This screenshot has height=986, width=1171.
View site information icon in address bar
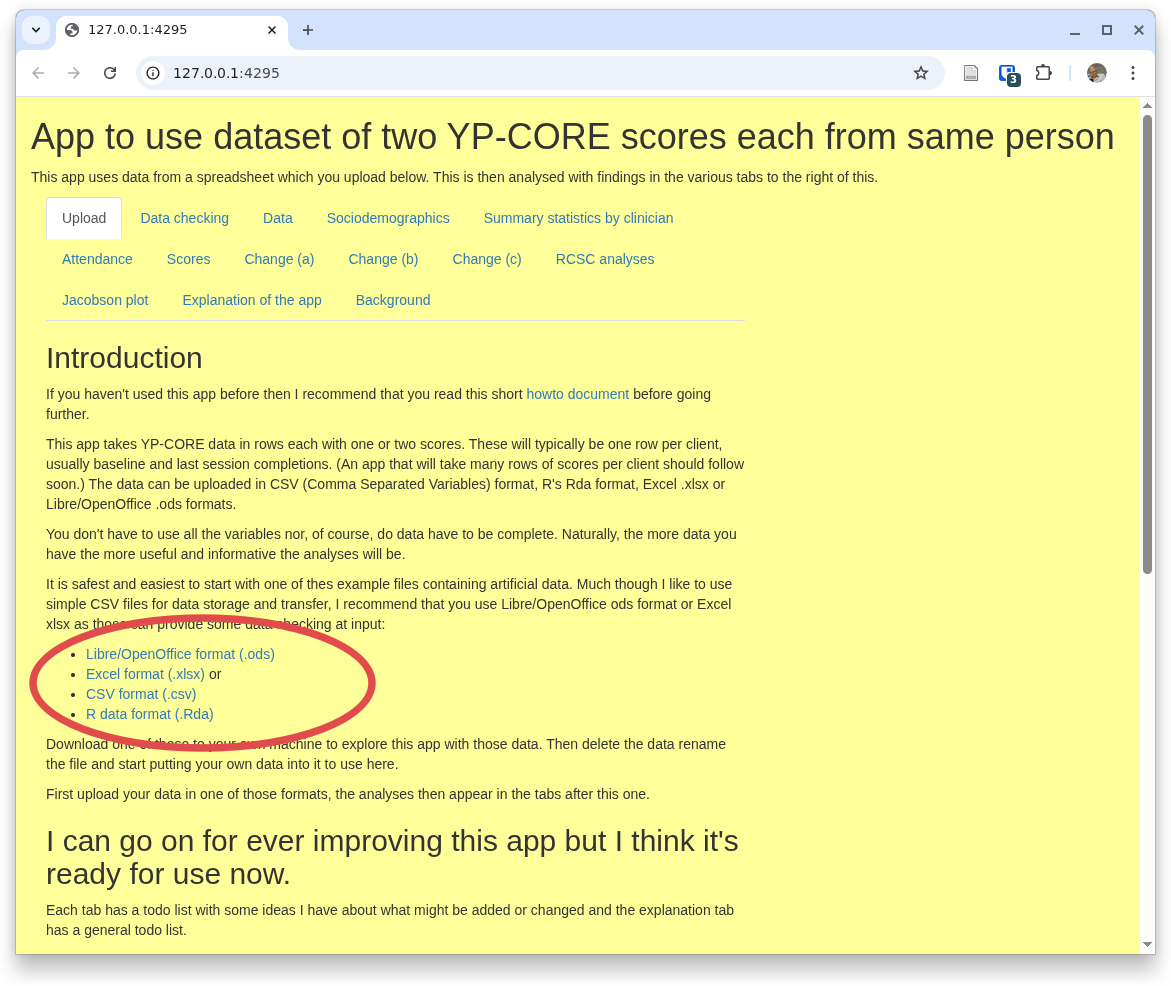(x=153, y=73)
